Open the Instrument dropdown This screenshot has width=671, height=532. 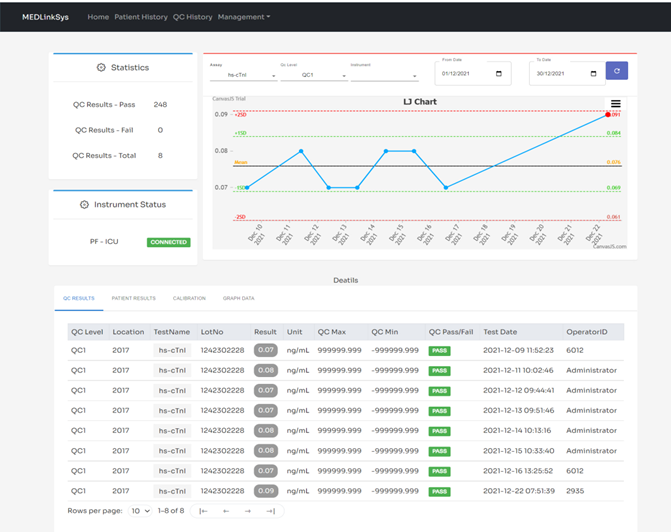pyautogui.click(x=384, y=75)
